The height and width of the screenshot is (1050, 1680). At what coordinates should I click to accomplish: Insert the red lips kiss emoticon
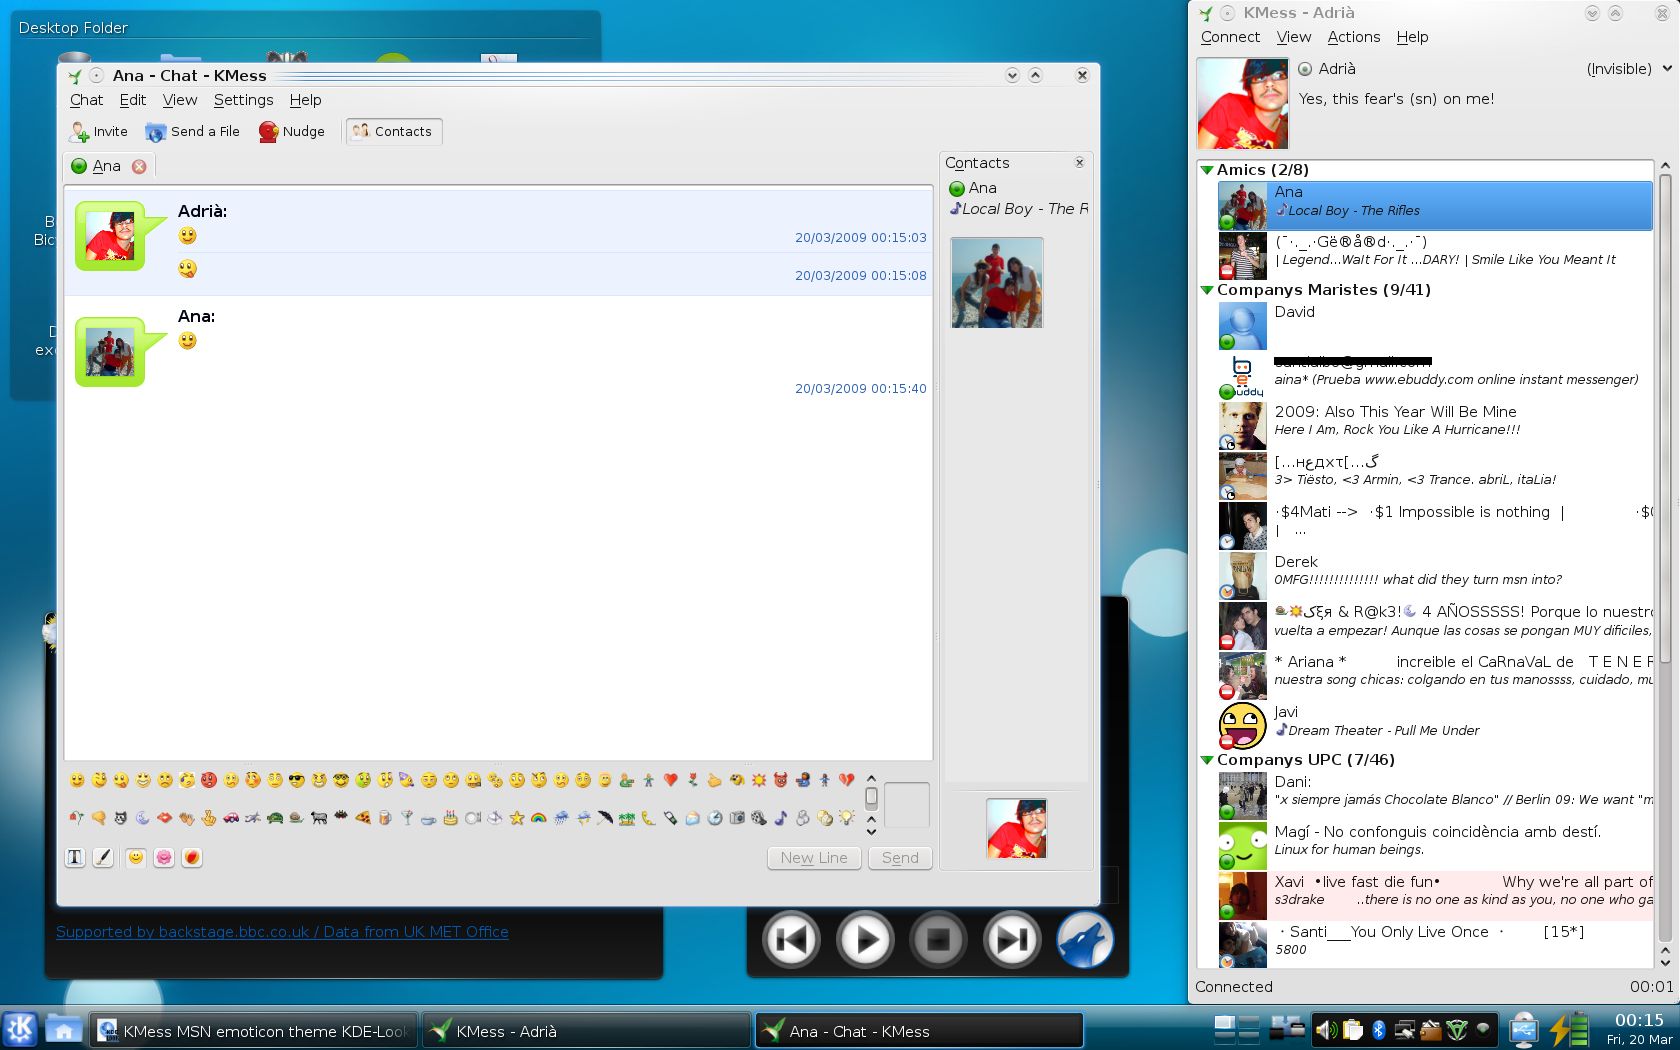click(x=165, y=818)
